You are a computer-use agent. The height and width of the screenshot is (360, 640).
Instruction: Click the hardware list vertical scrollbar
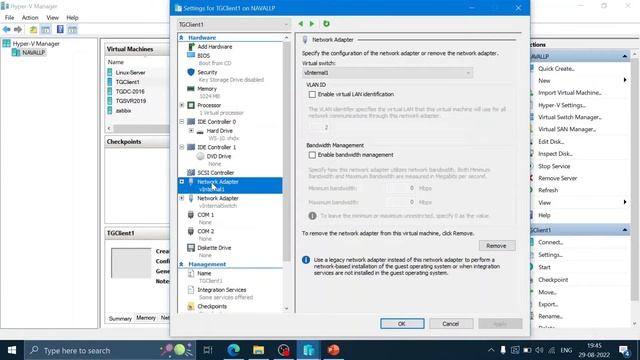tap(286, 151)
